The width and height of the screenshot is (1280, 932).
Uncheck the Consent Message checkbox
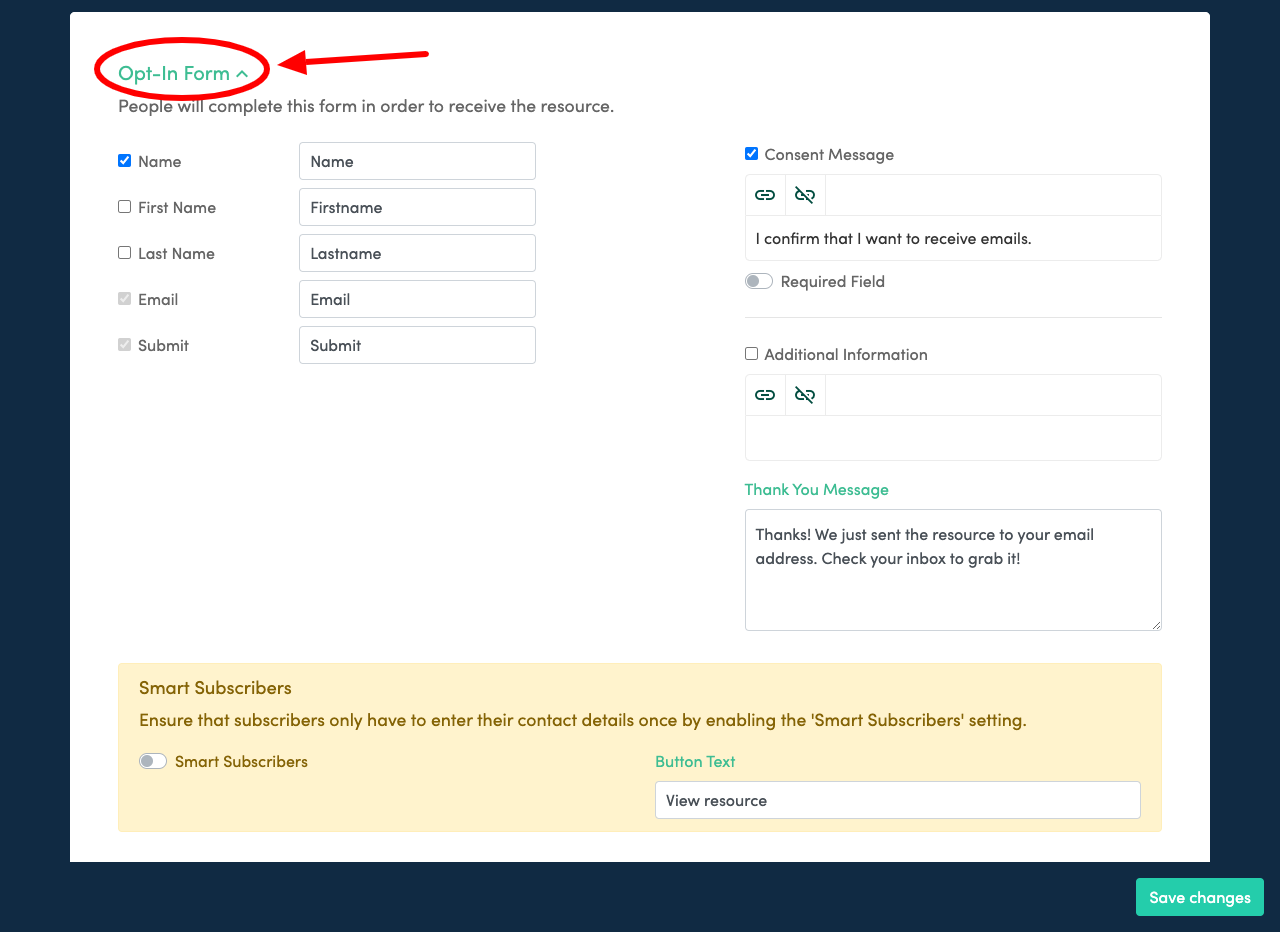point(751,153)
